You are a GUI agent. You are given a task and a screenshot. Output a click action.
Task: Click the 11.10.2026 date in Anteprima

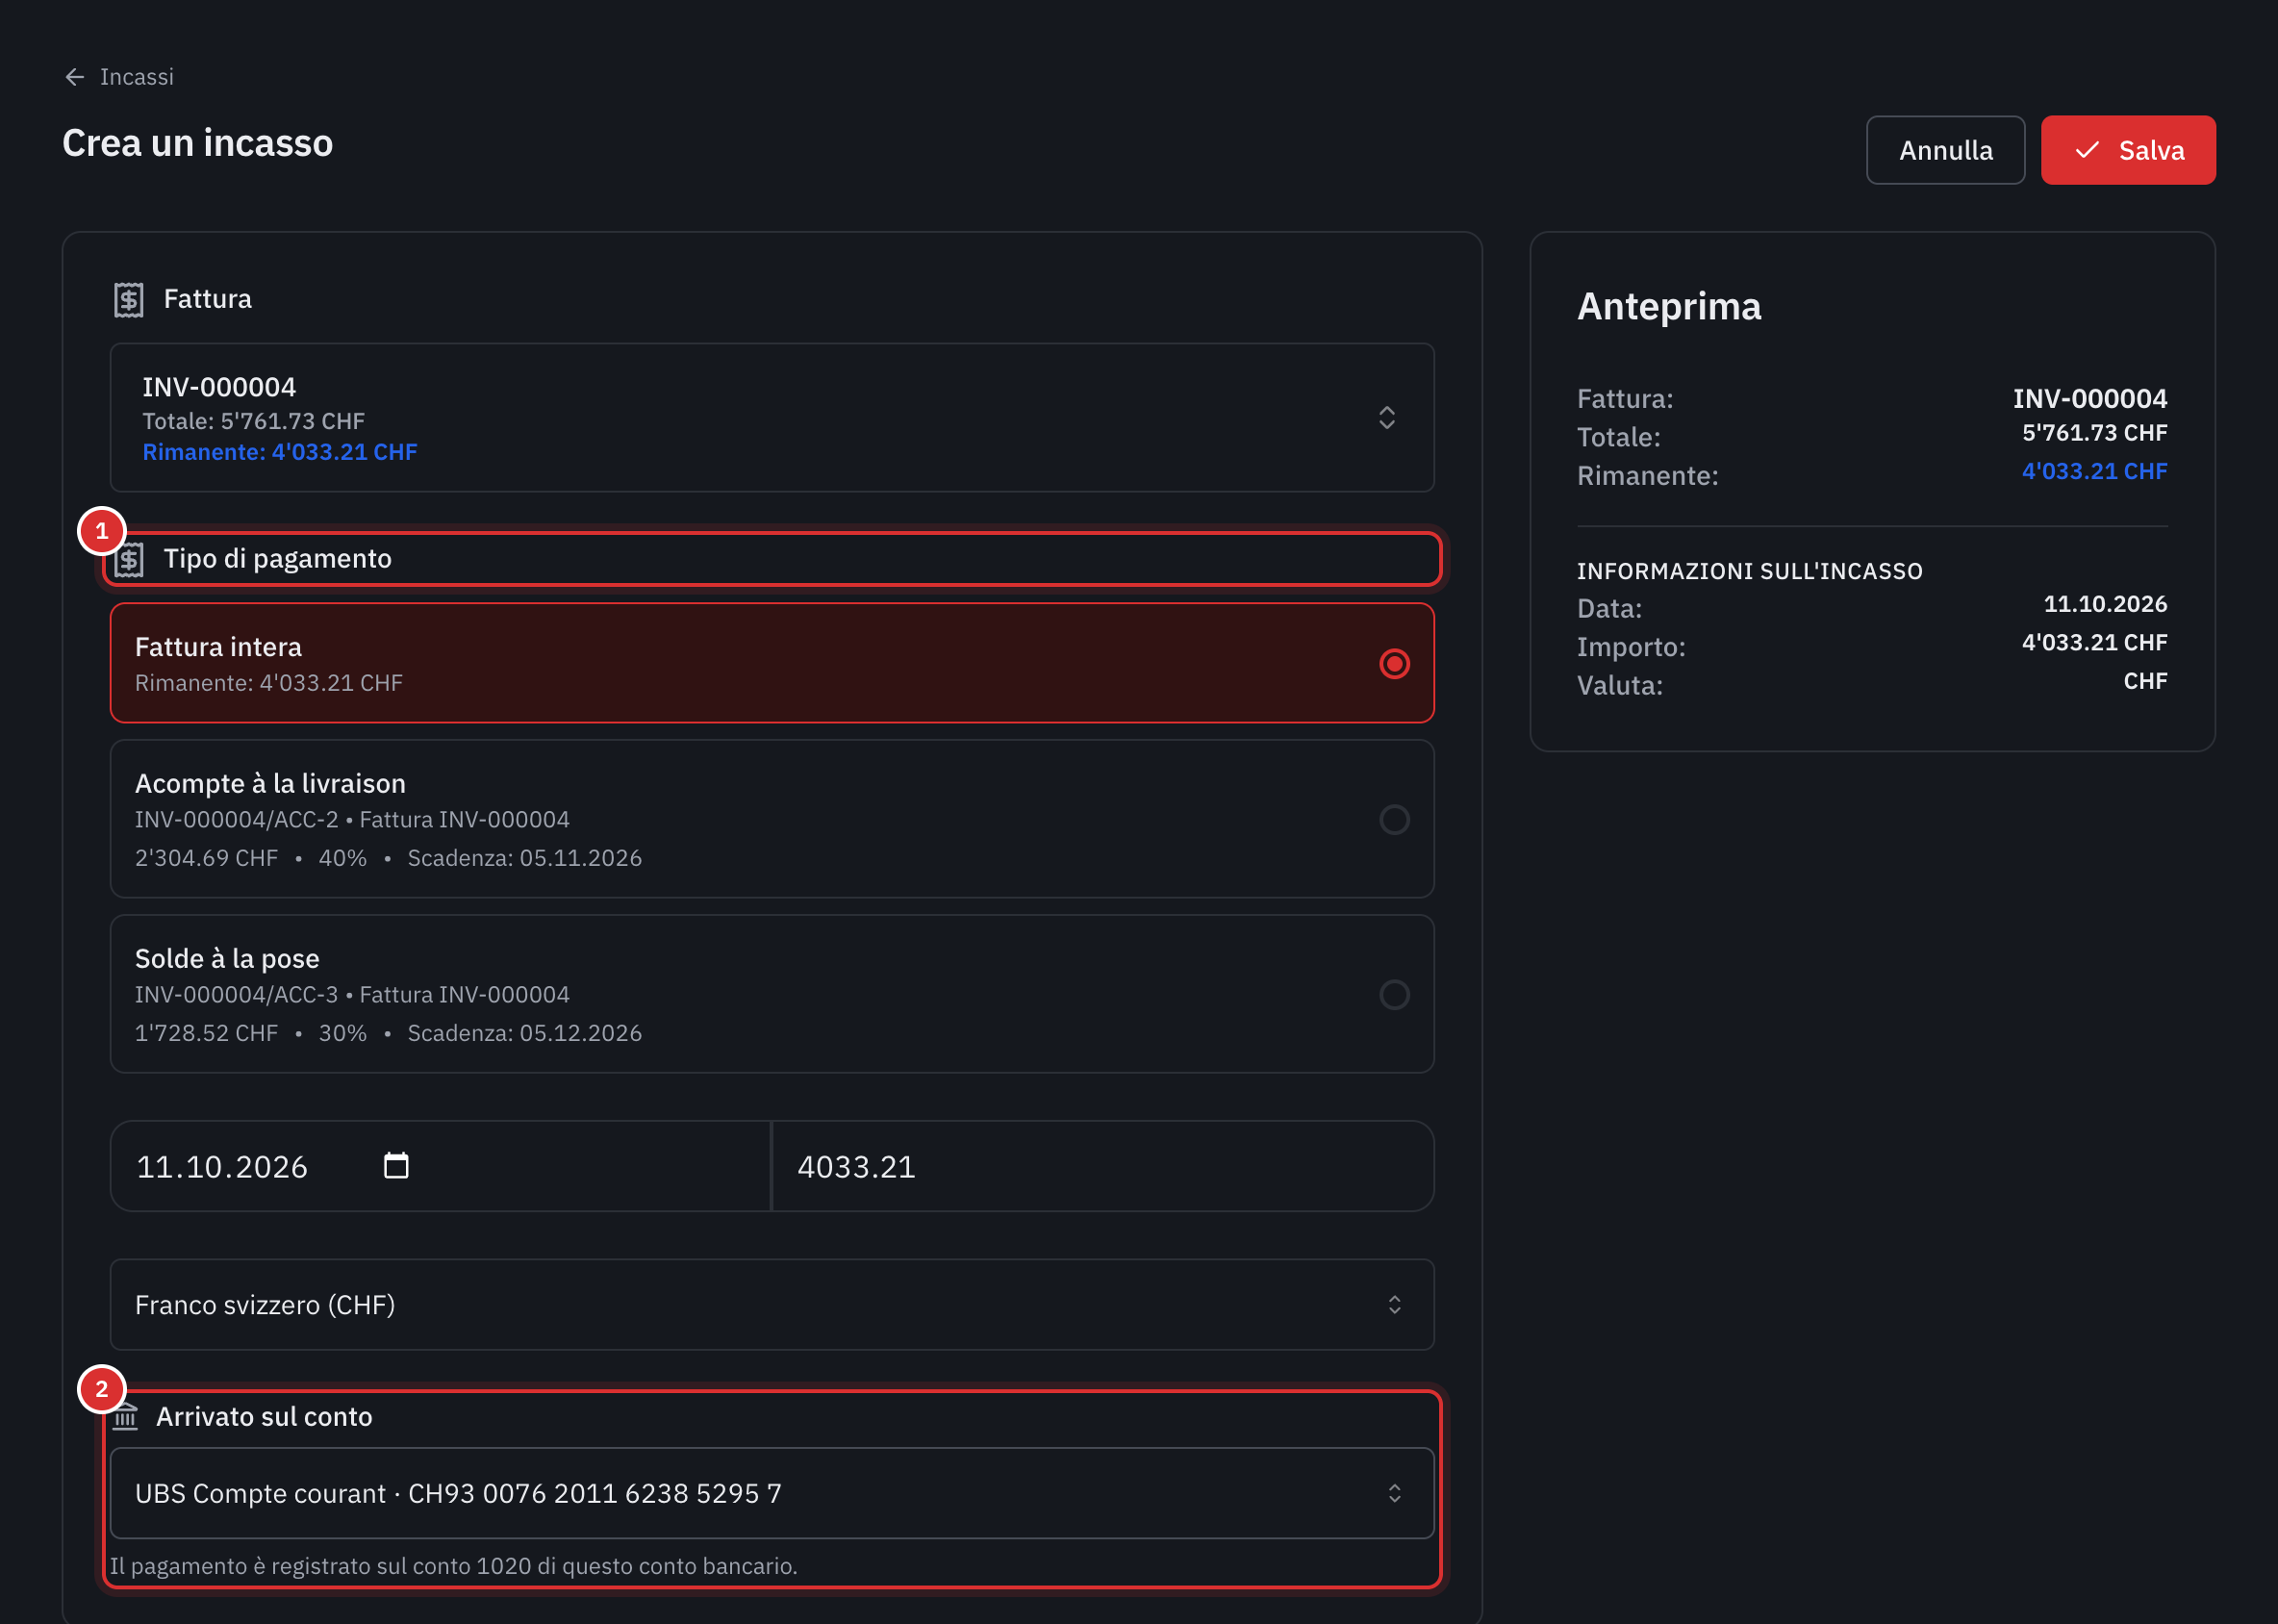[2105, 604]
